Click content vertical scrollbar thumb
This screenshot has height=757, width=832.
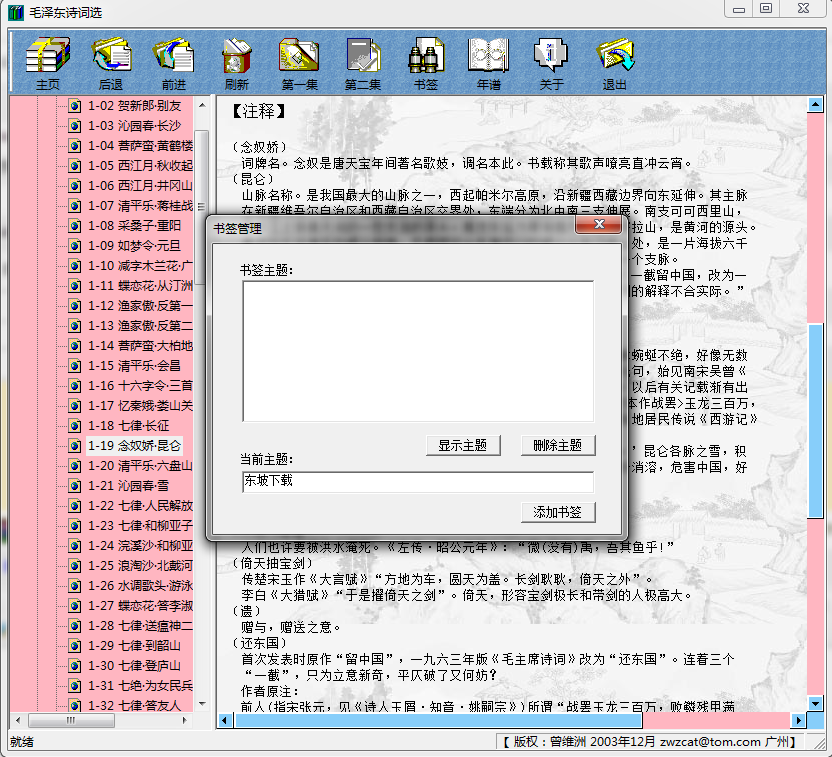point(816,421)
